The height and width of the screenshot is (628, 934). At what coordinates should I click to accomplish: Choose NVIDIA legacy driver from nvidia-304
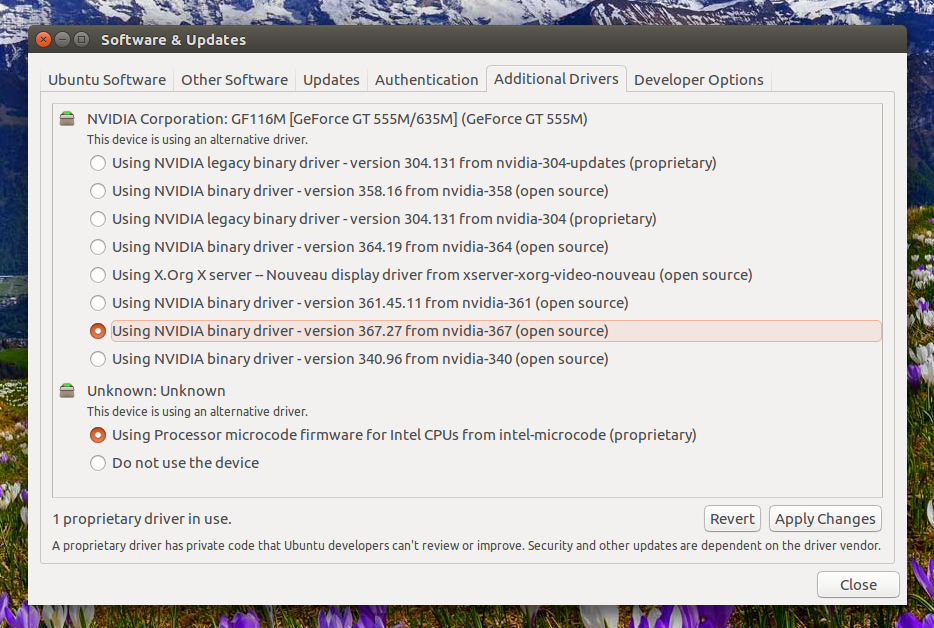[98, 219]
